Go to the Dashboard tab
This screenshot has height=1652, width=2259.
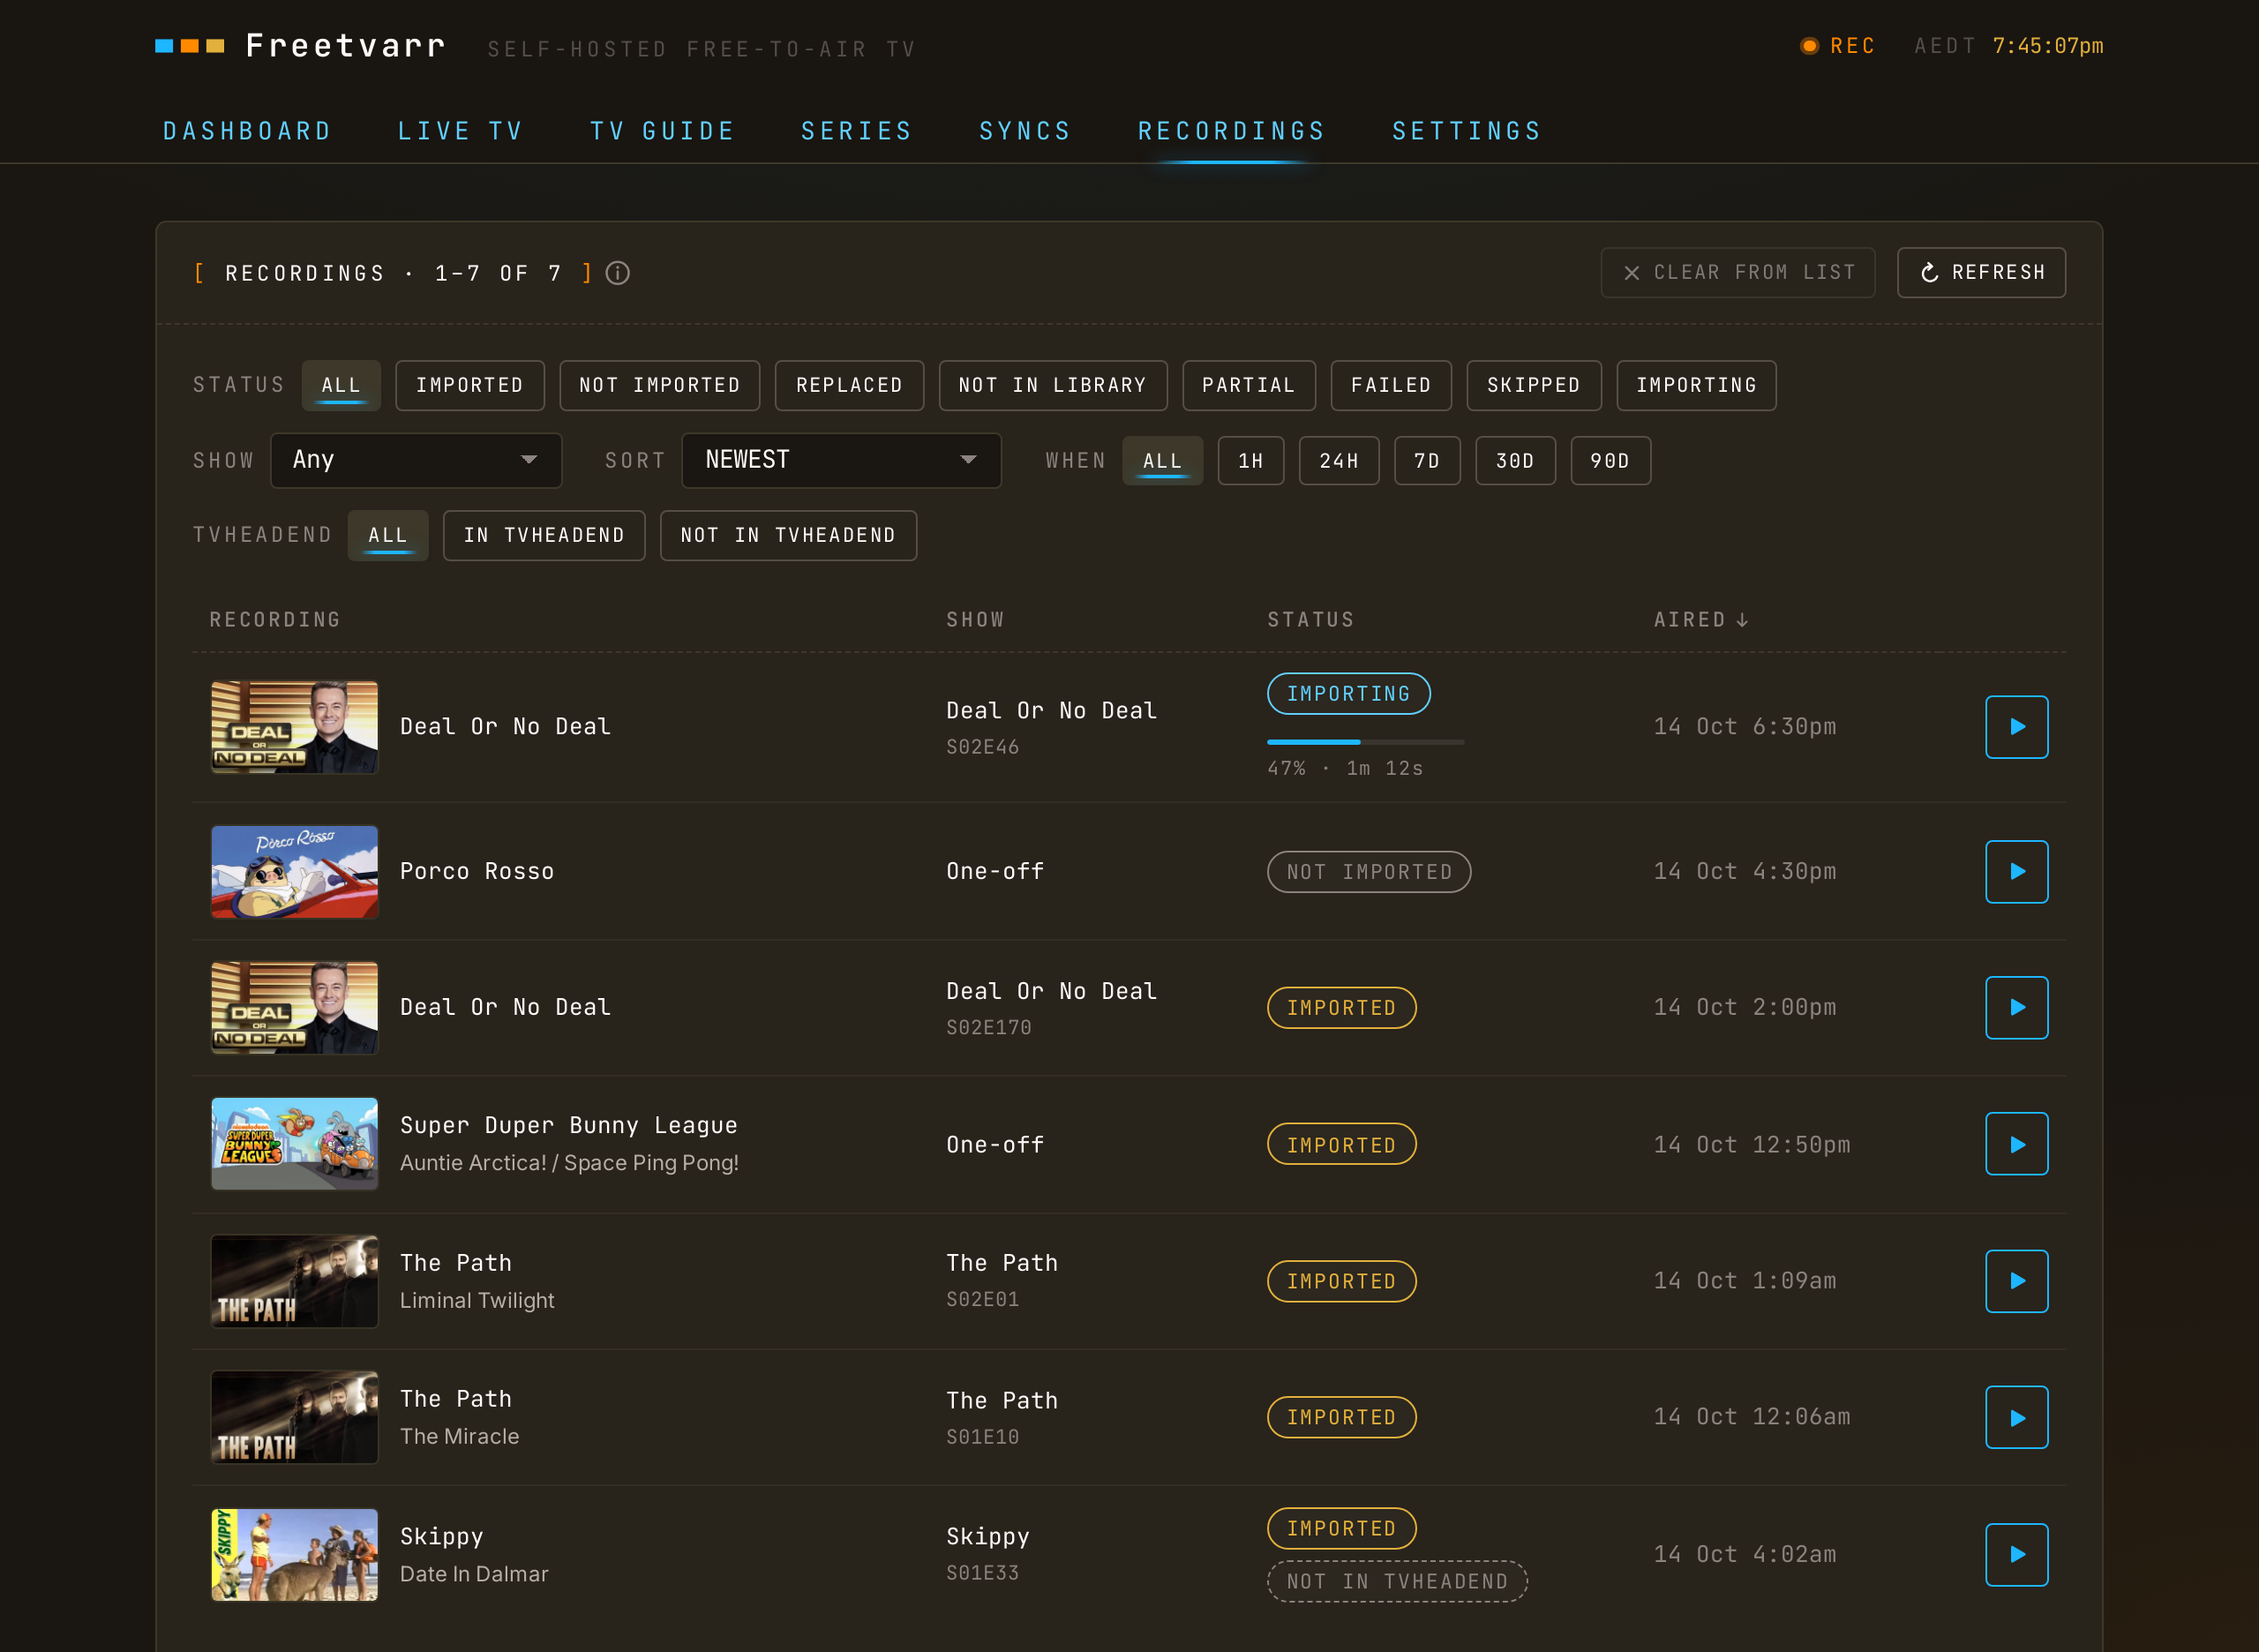247,131
